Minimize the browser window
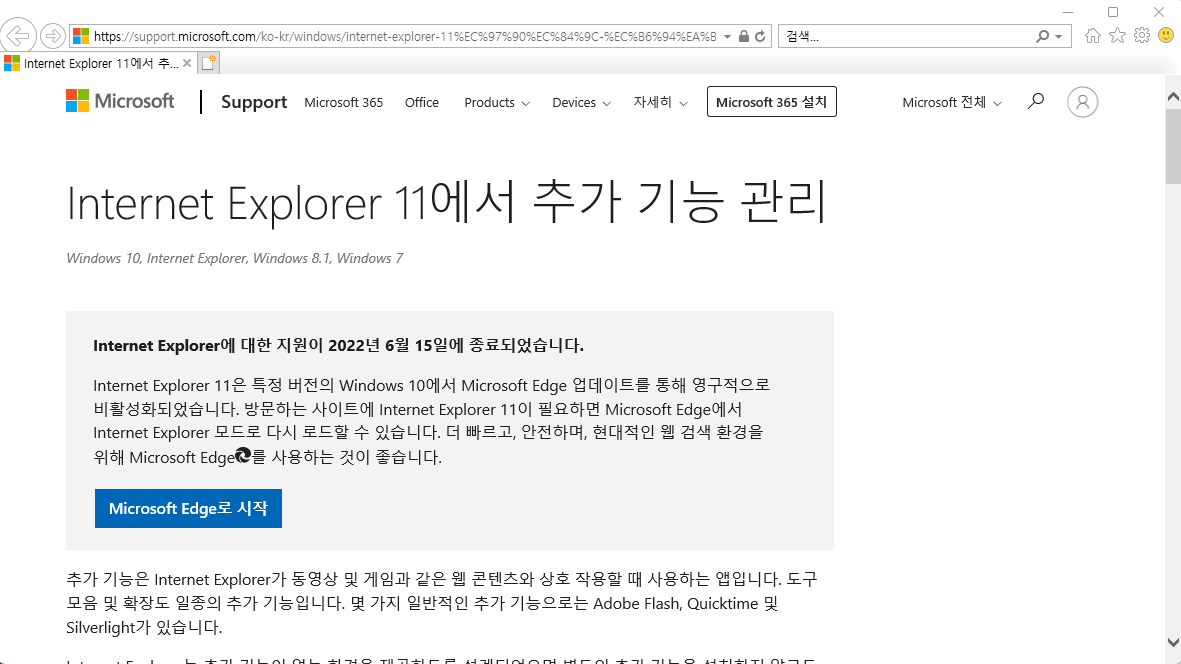 click(x=1067, y=12)
